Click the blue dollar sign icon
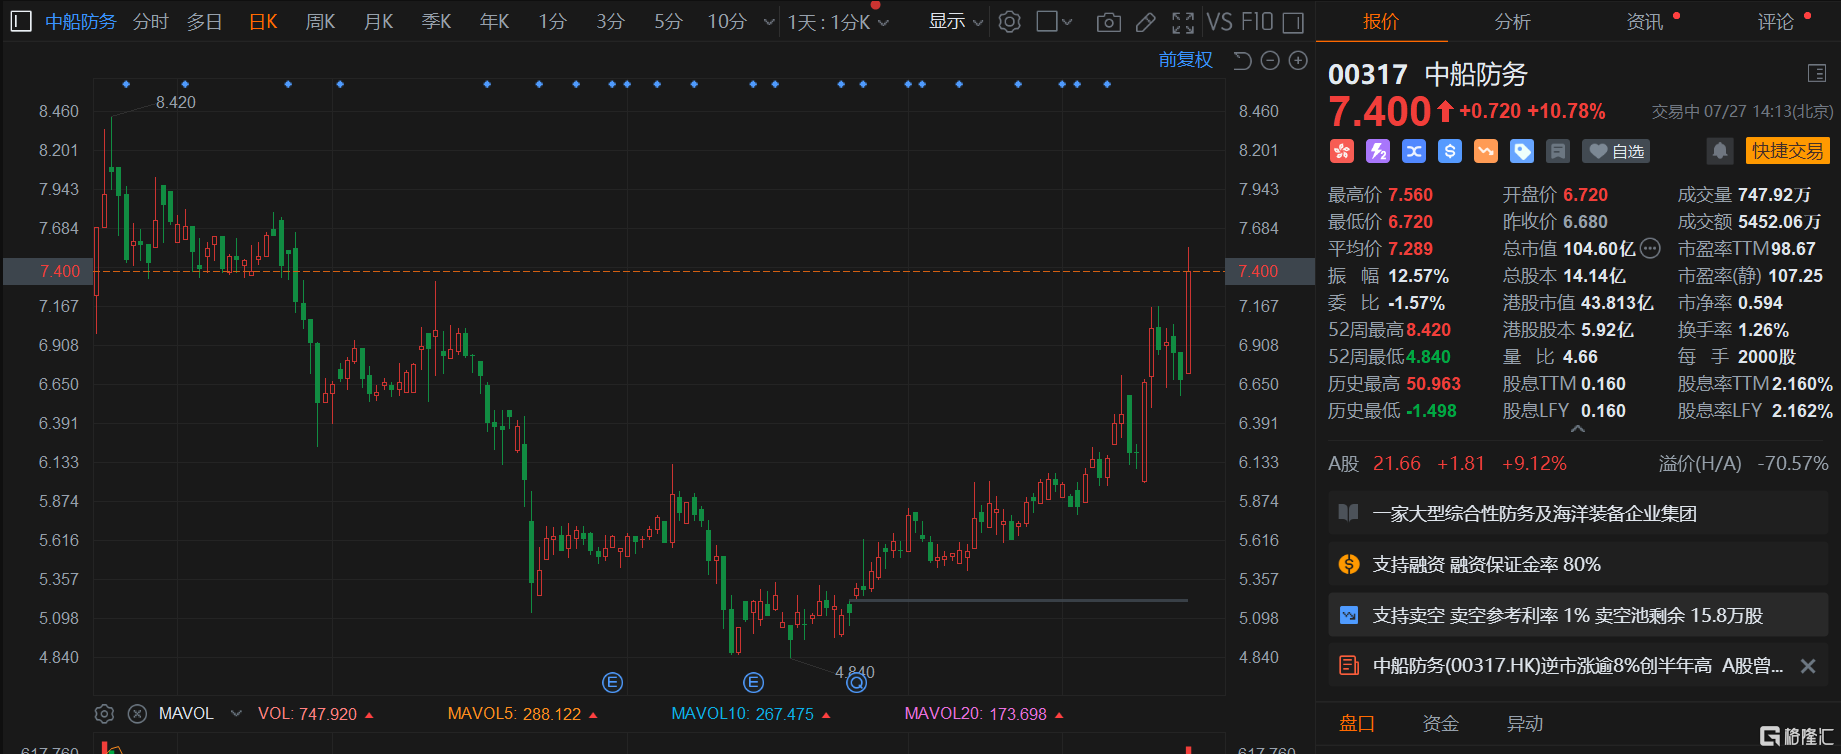This screenshot has height=754, width=1841. 1450,151
